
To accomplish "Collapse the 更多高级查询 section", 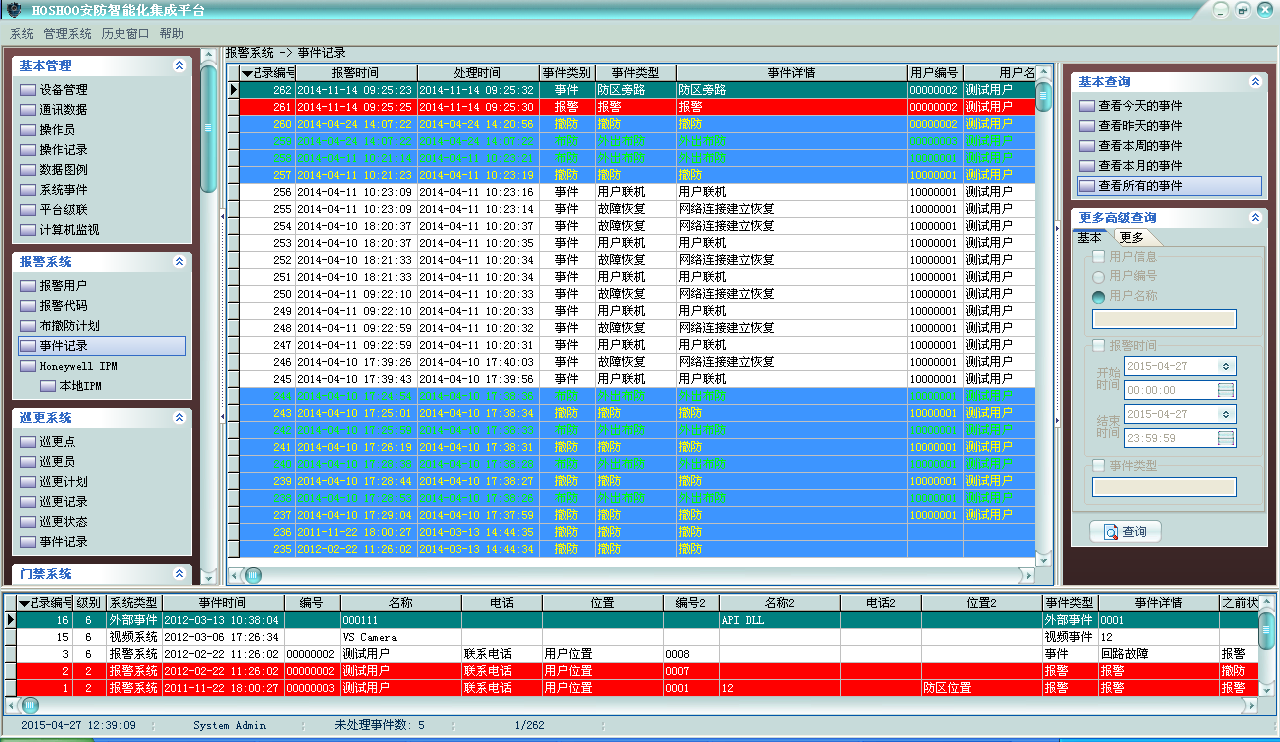I will (1255, 217).
